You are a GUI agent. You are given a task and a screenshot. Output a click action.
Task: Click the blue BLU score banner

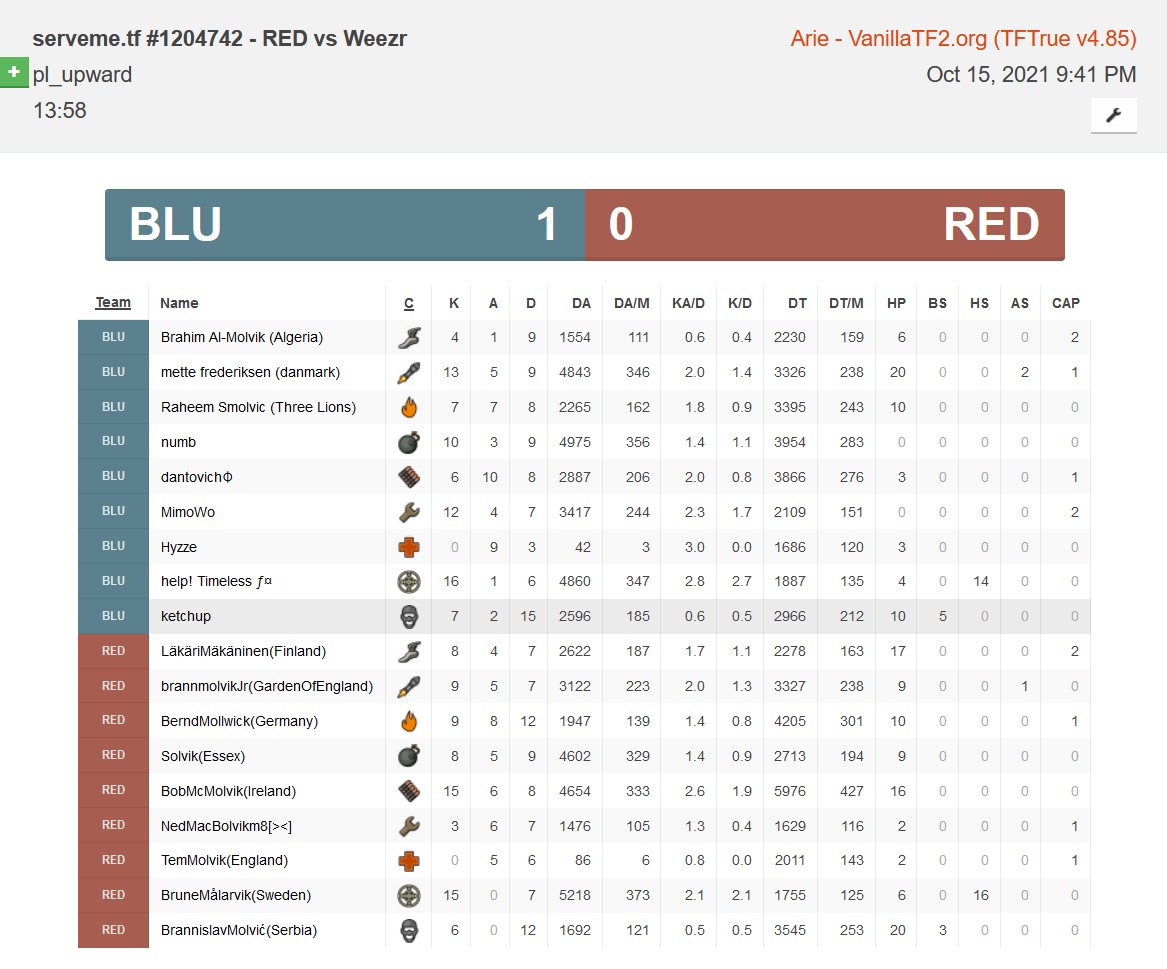[x=345, y=225]
